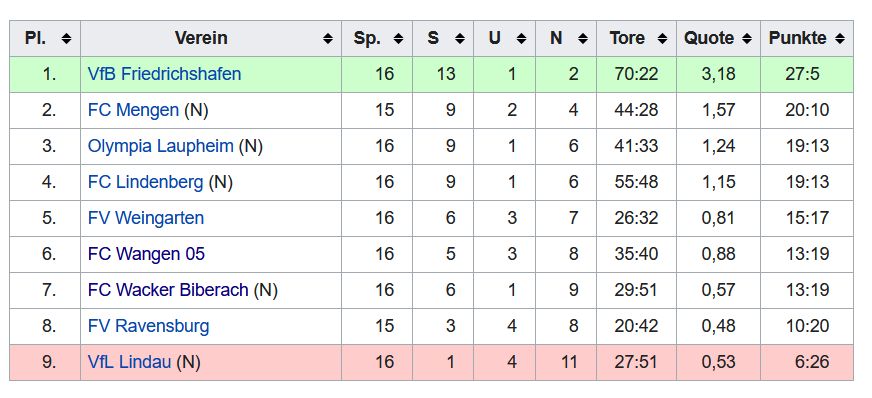The image size is (872, 398).
Task: Open the FC Wangen 05 link
Action: point(146,254)
